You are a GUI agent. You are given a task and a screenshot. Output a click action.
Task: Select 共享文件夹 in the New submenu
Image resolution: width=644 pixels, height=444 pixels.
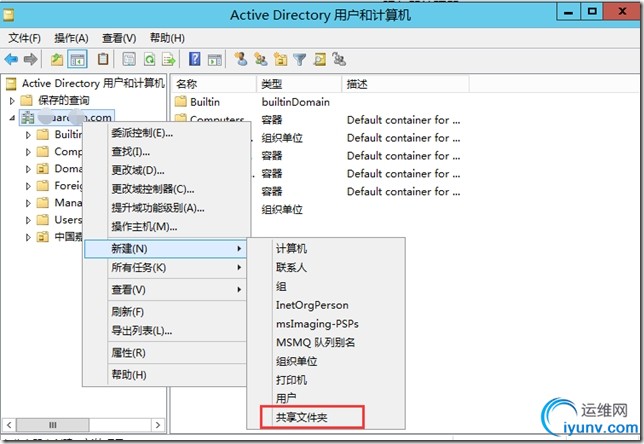click(327, 418)
